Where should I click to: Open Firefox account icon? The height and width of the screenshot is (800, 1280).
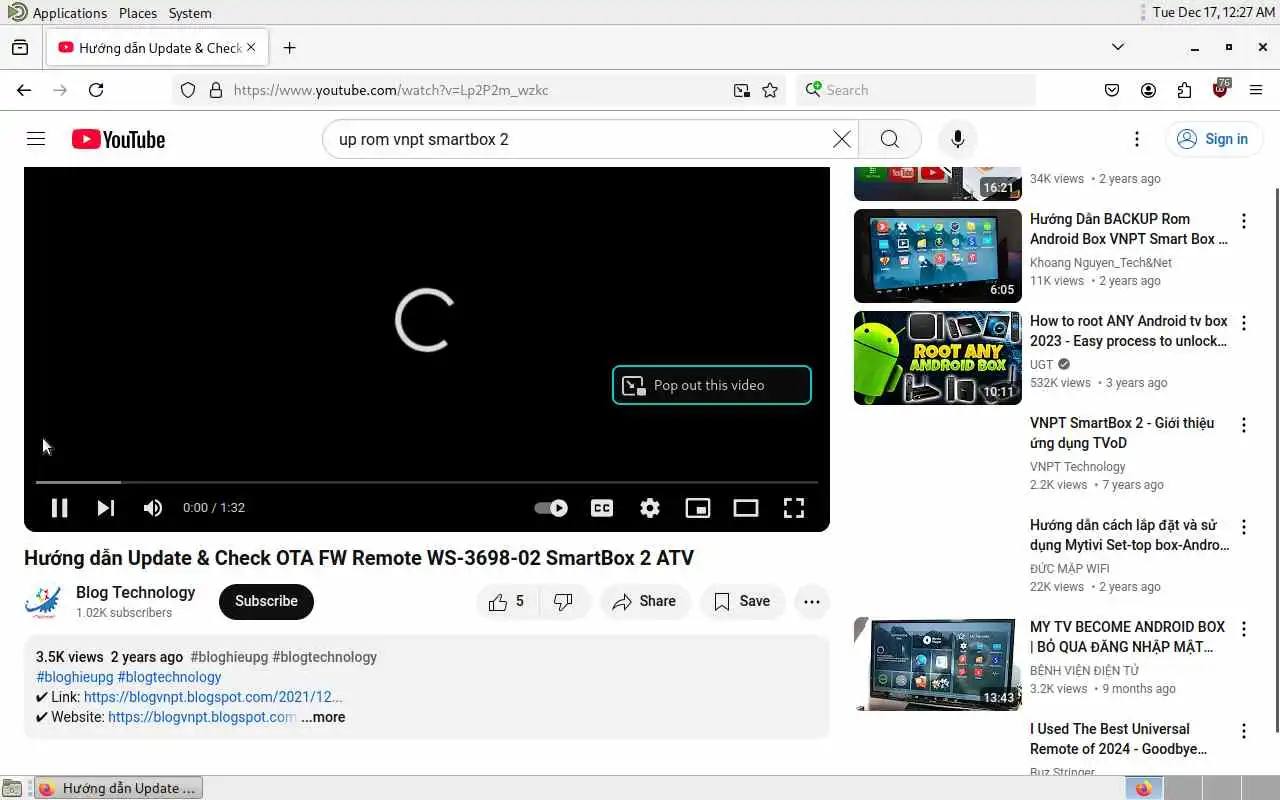pos(1148,90)
